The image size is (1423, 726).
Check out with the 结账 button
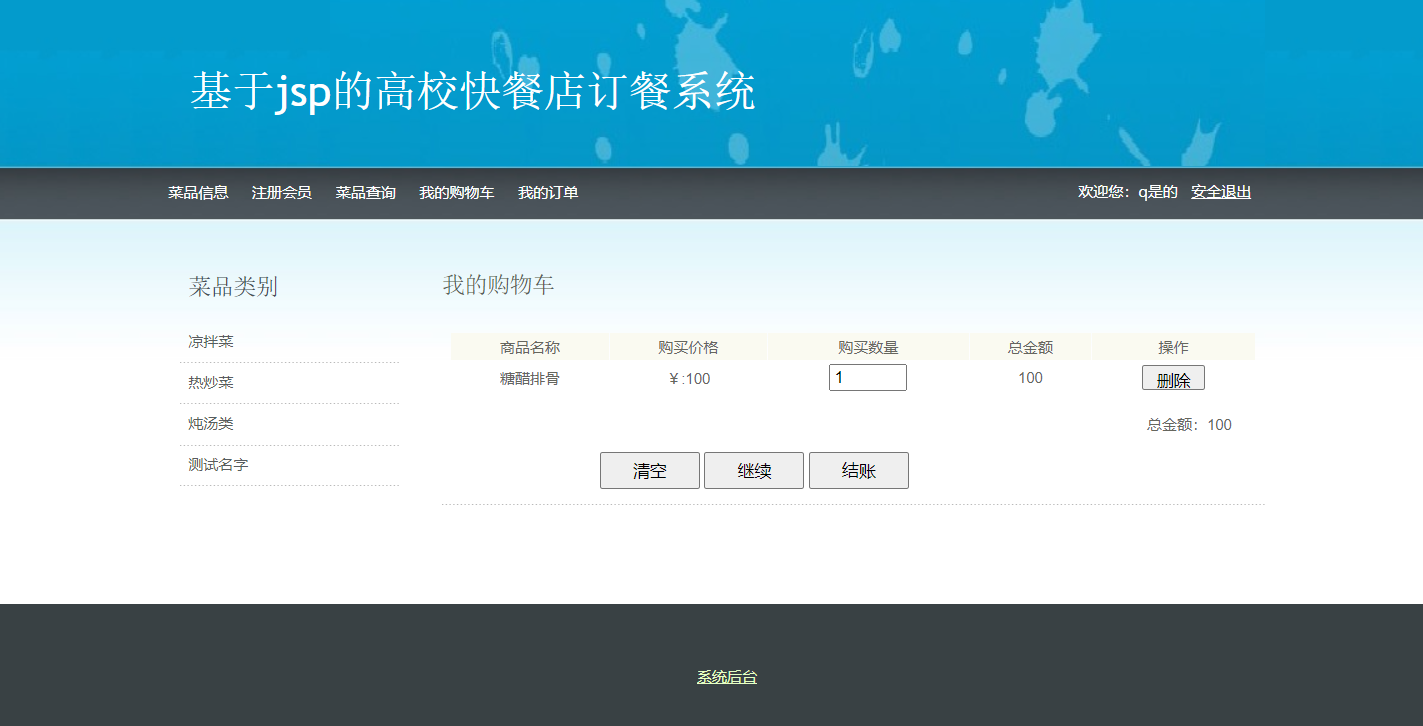859,471
